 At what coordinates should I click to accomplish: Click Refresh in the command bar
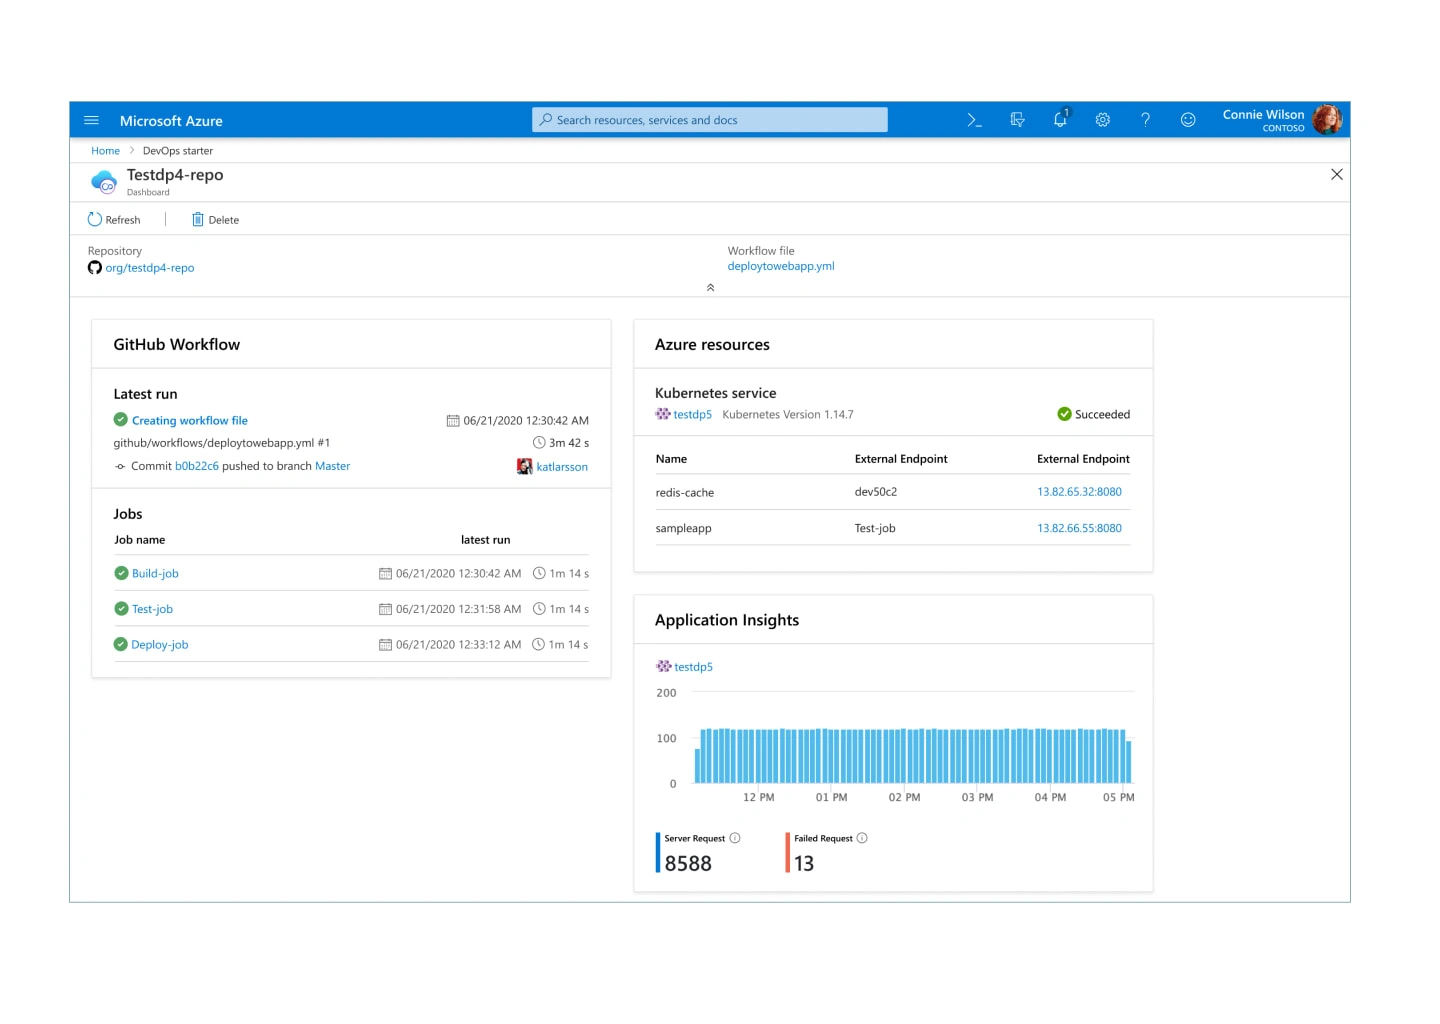click(114, 220)
